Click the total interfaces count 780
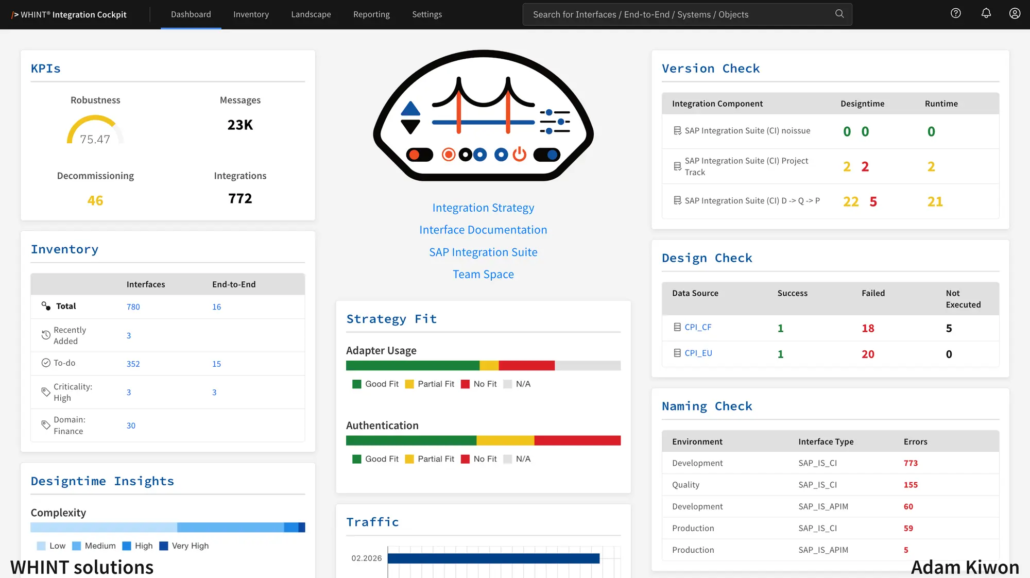The width and height of the screenshot is (1030, 578). (x=133, y=307)
